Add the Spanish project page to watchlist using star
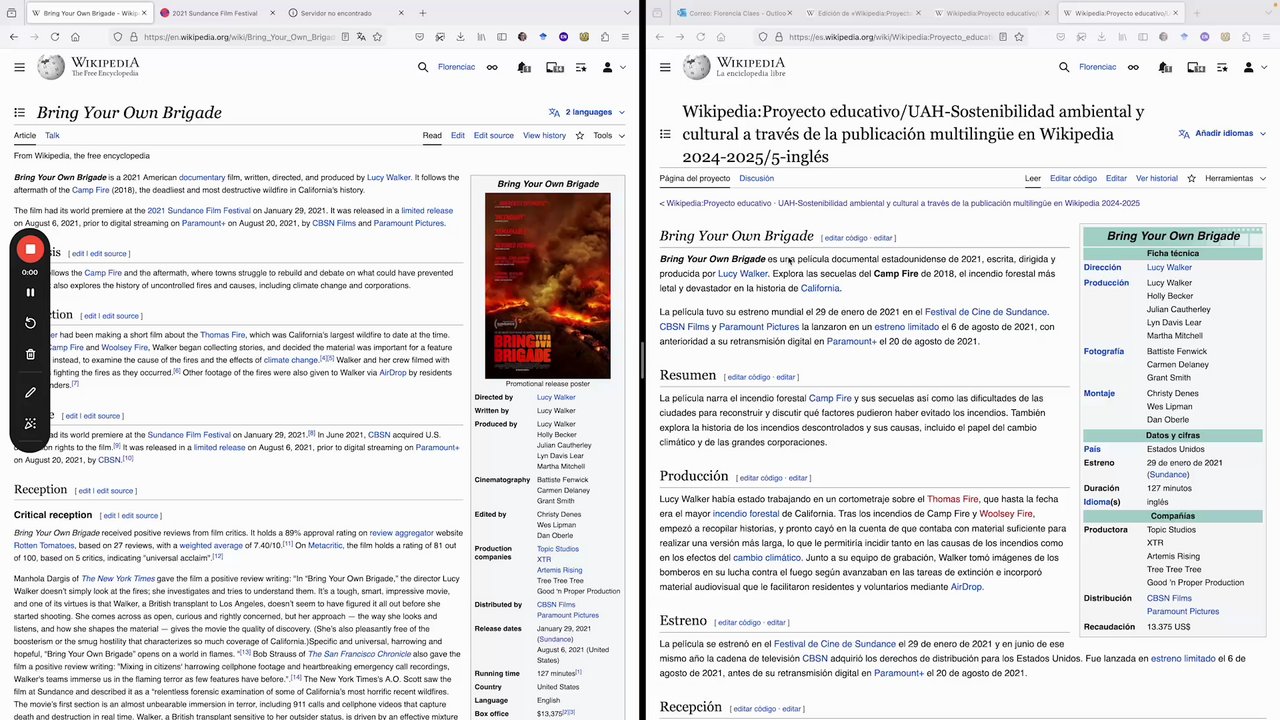This screenshot has height=720, width=1280. click(x=1191, y=178)
